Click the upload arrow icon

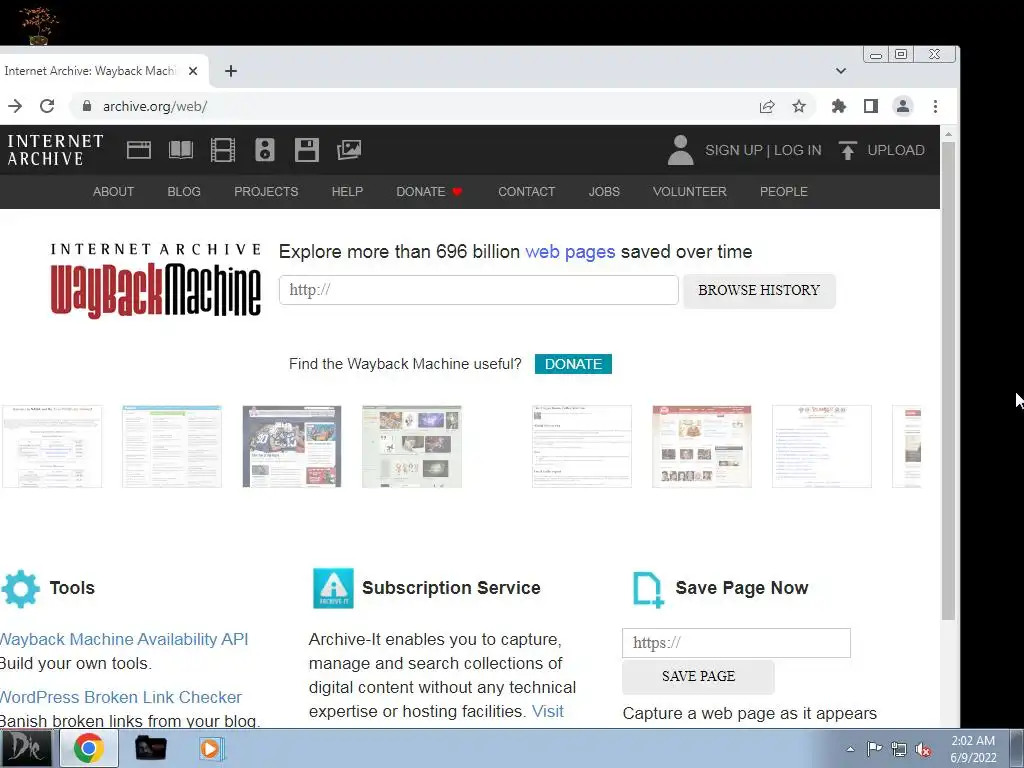coord(848,150)
